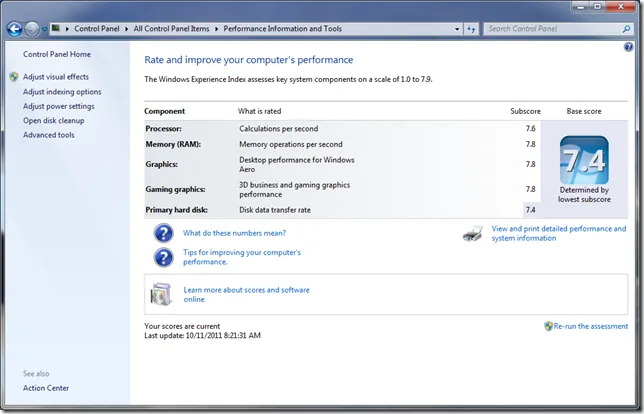Click the software box icon for scores online
644x414 pixels.
(x=162, y=294)
